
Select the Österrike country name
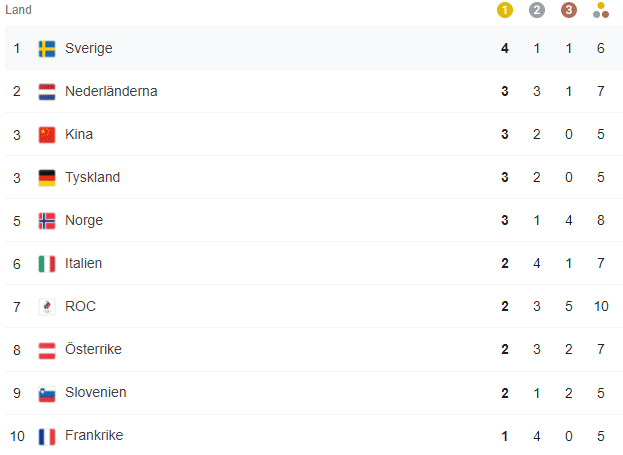(93, 349)
